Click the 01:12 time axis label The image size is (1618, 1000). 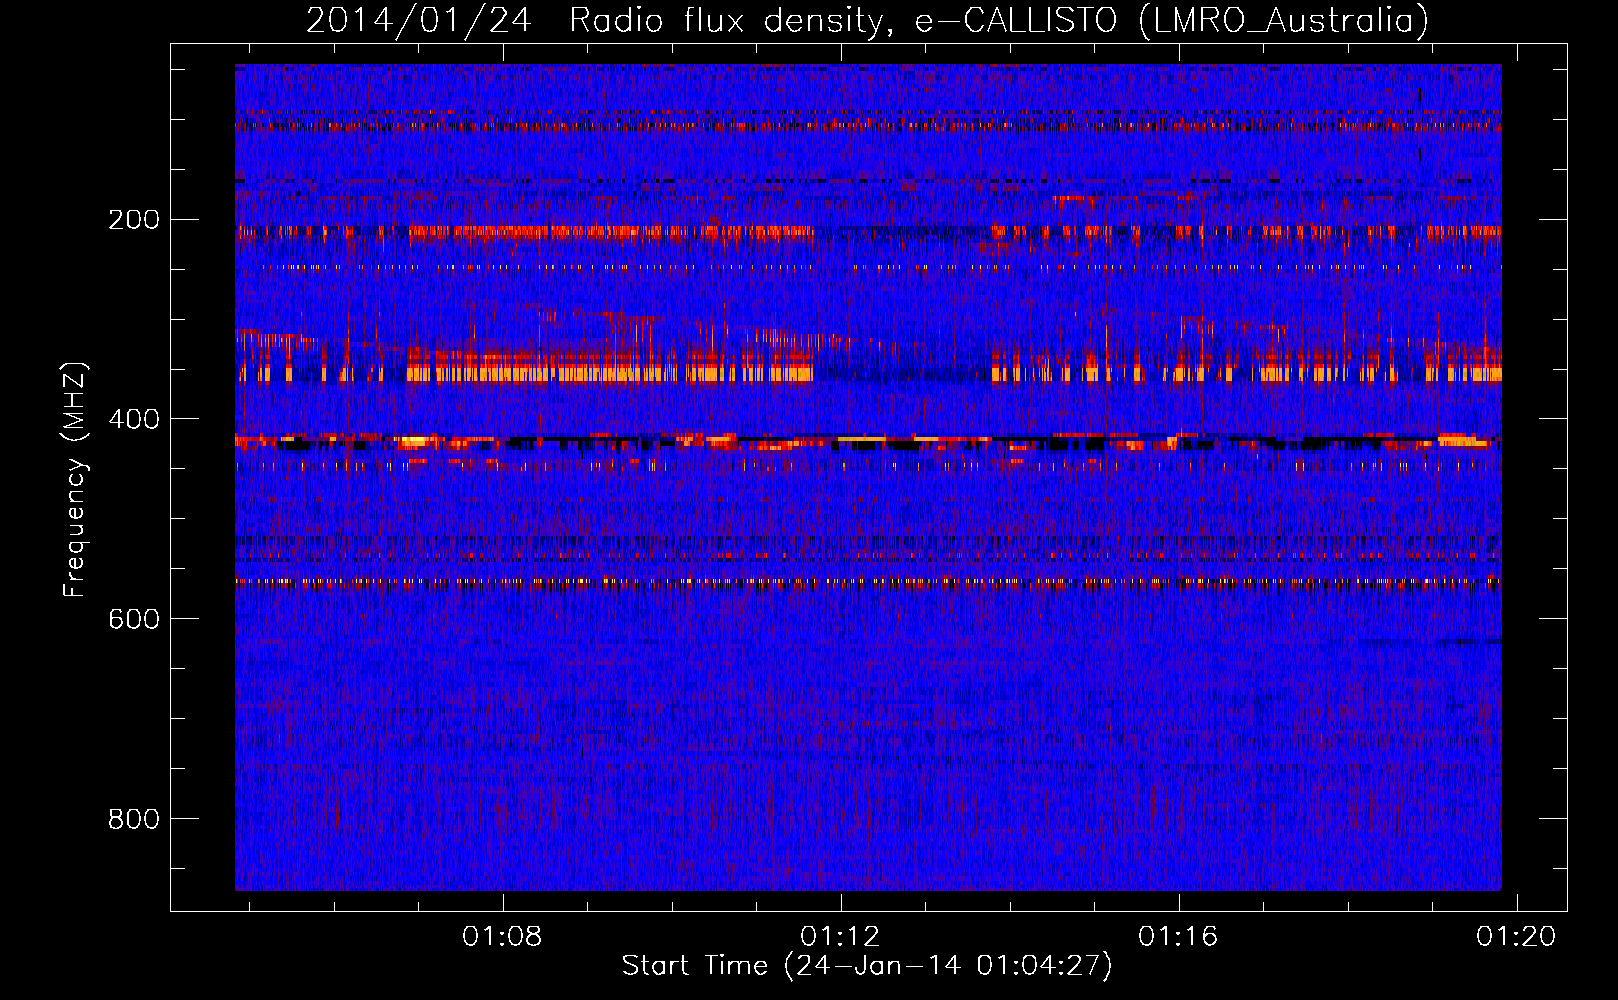click(x=840, y=936)
